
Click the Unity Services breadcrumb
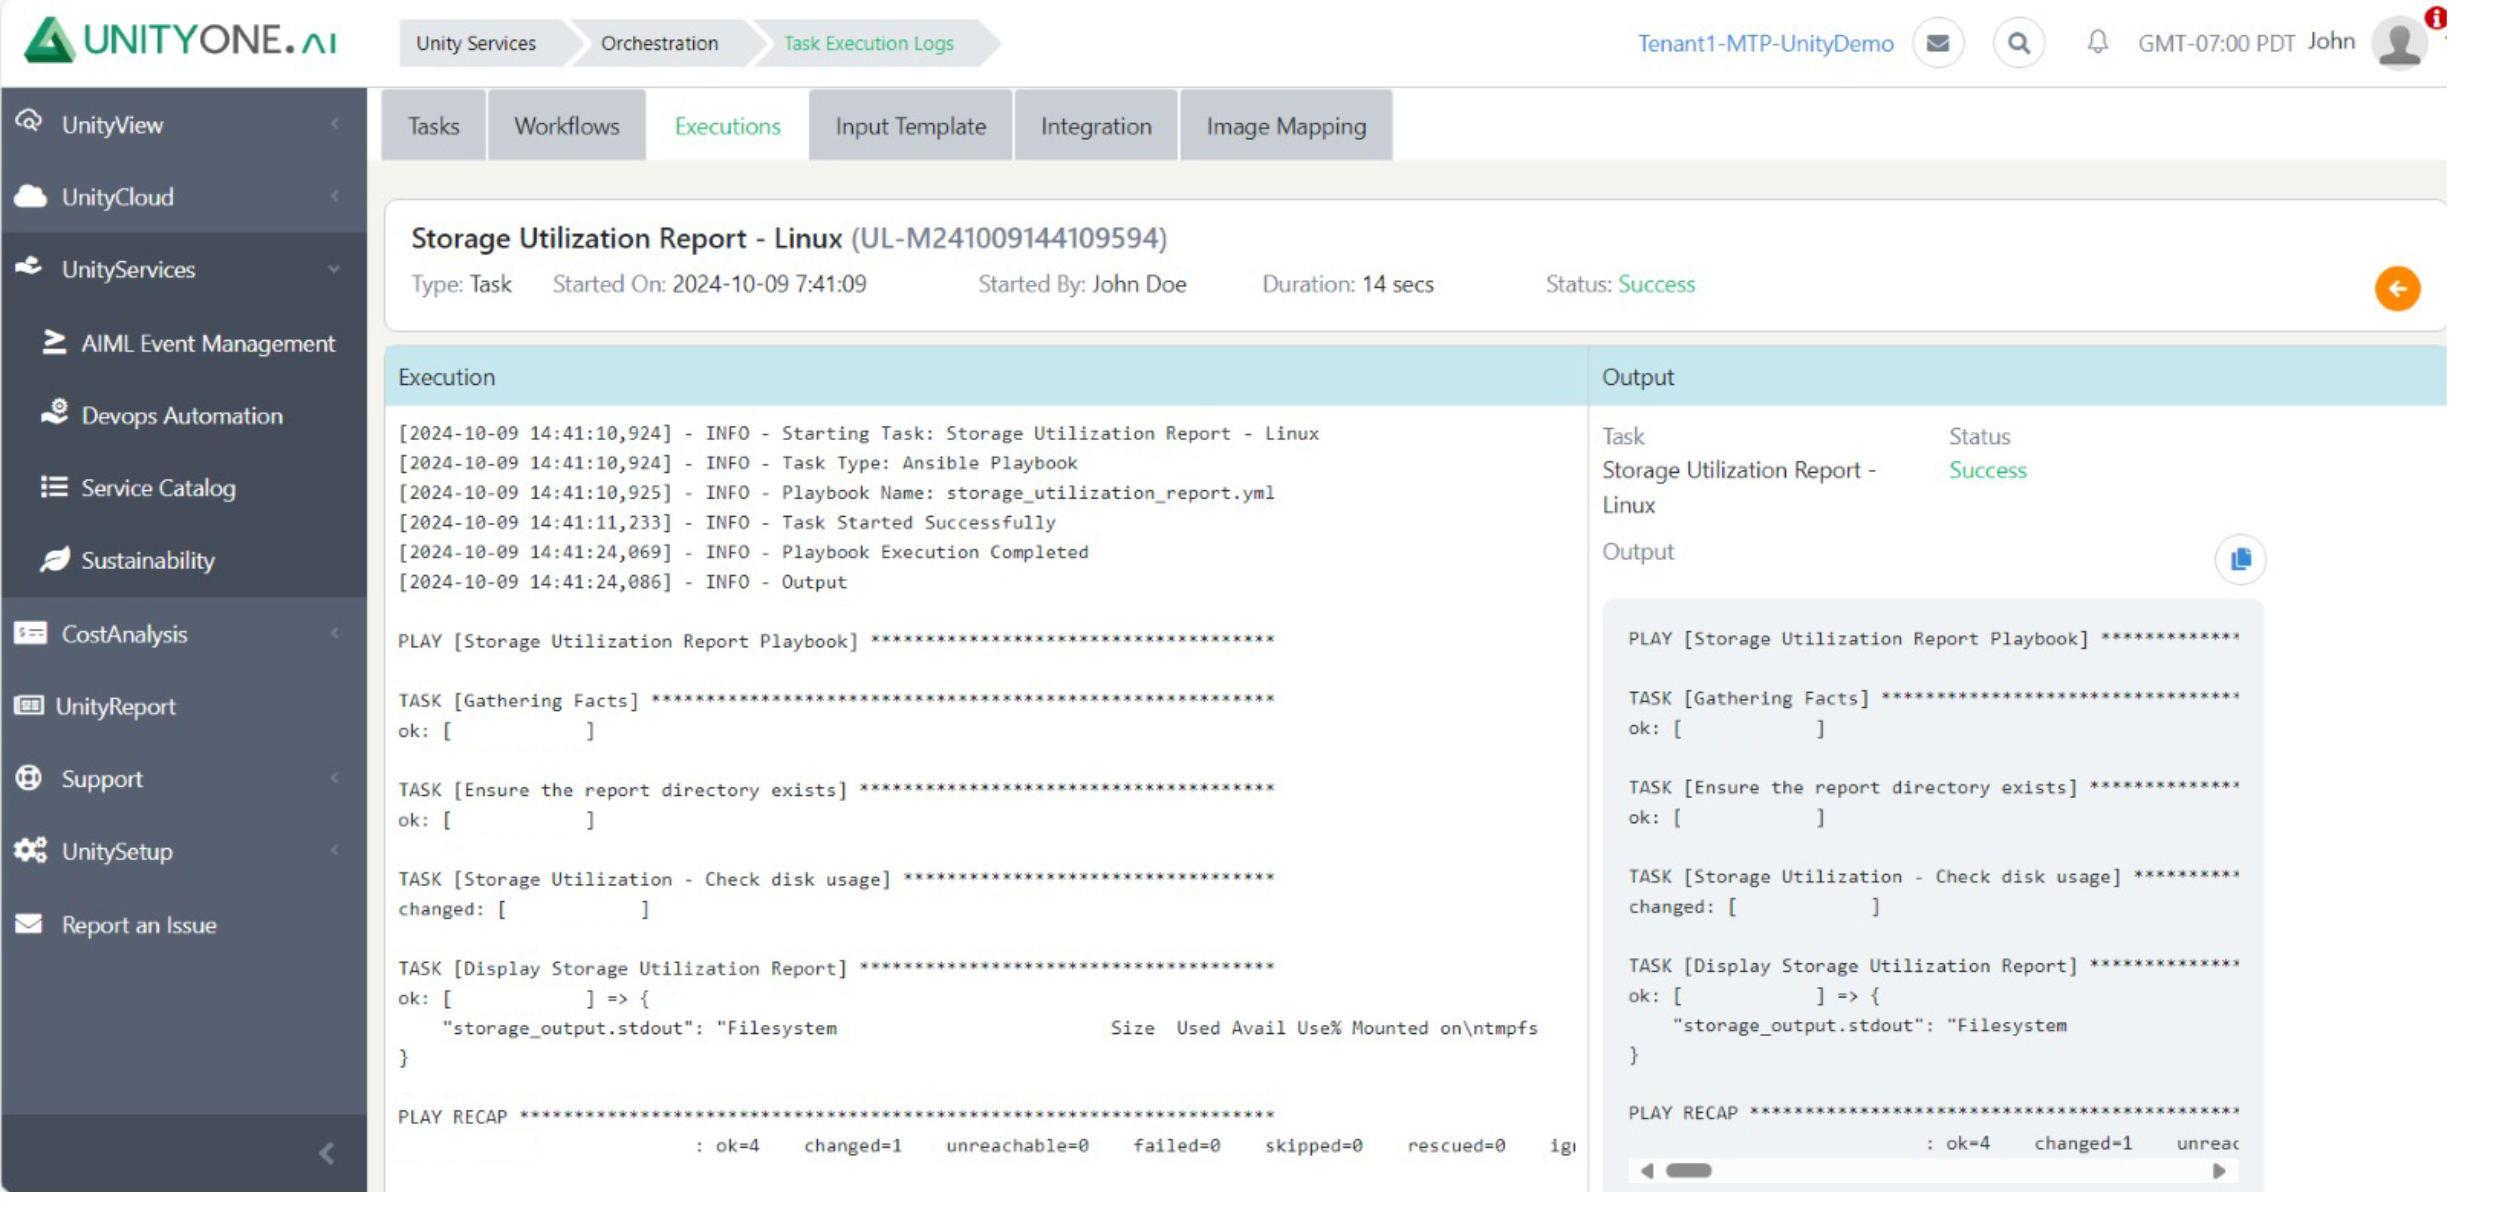coord(476,43)
